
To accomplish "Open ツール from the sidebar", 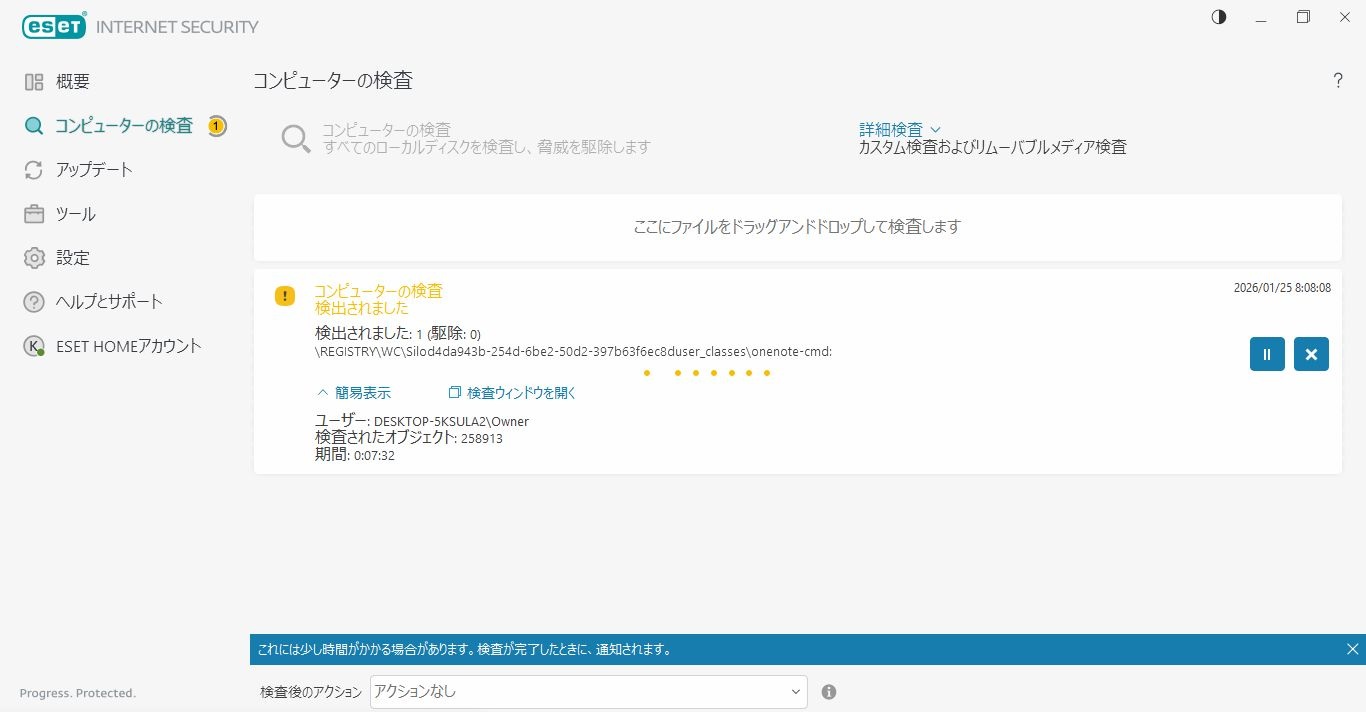I will coord(75,214).
